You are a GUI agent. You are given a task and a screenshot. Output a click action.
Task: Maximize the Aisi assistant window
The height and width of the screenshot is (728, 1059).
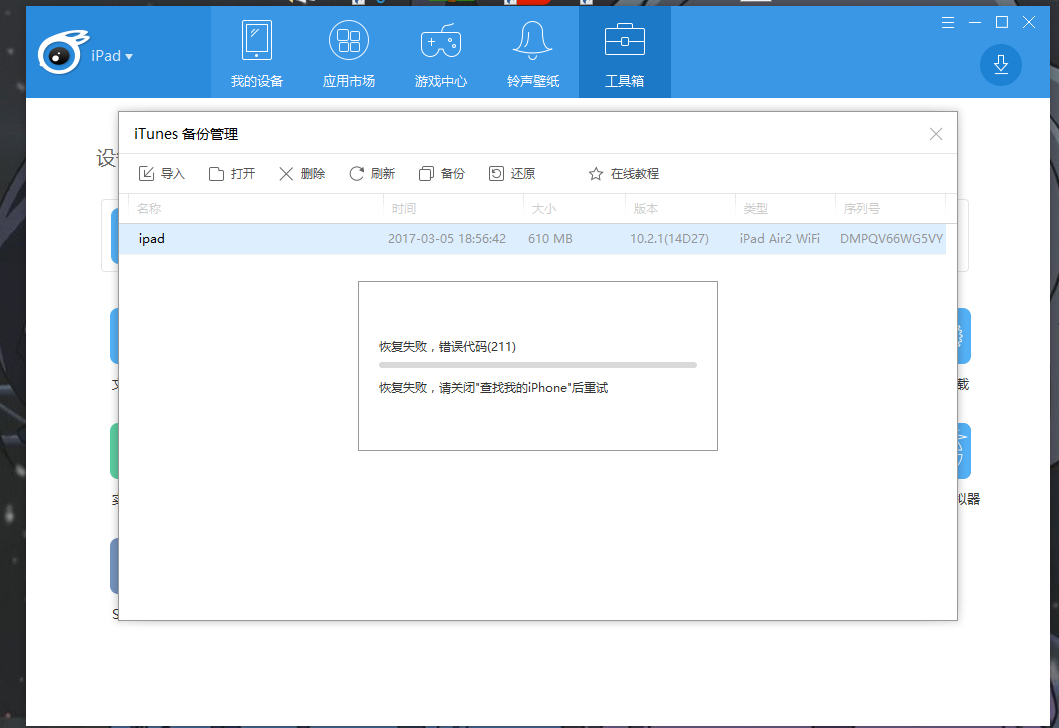click(x=1002, y=22)
